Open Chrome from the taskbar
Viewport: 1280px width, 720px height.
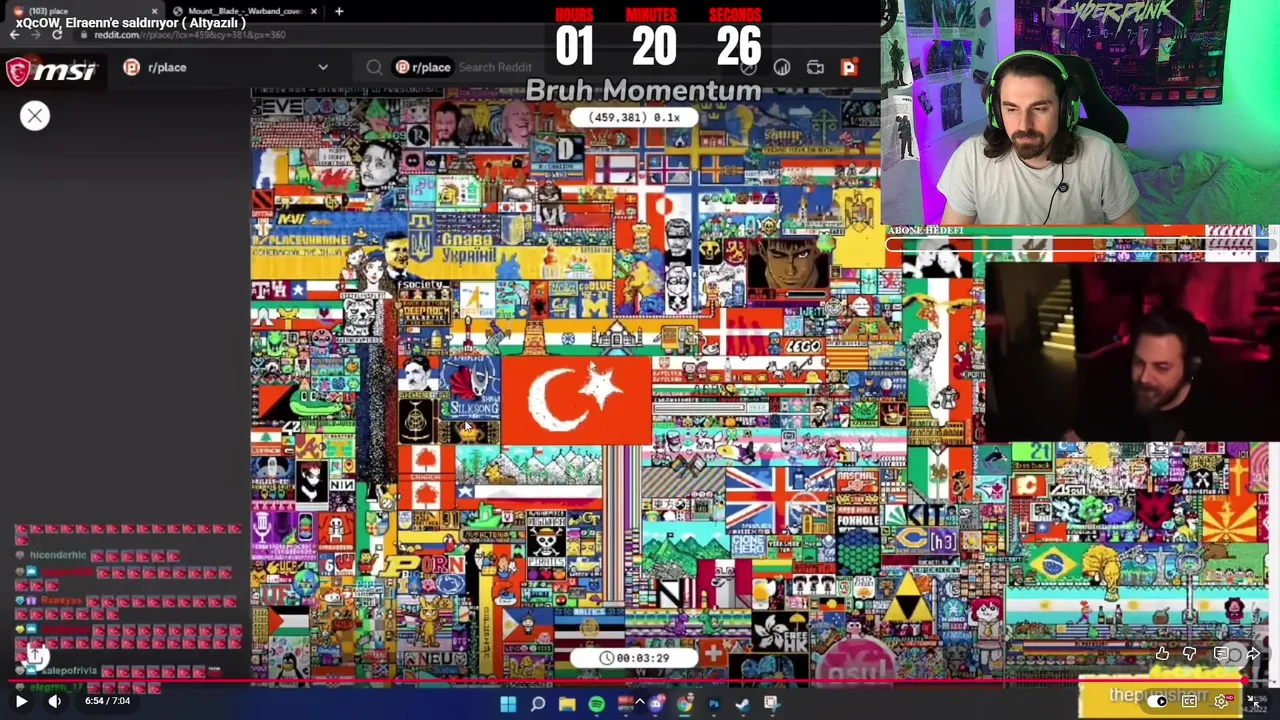tap(685, 704)
